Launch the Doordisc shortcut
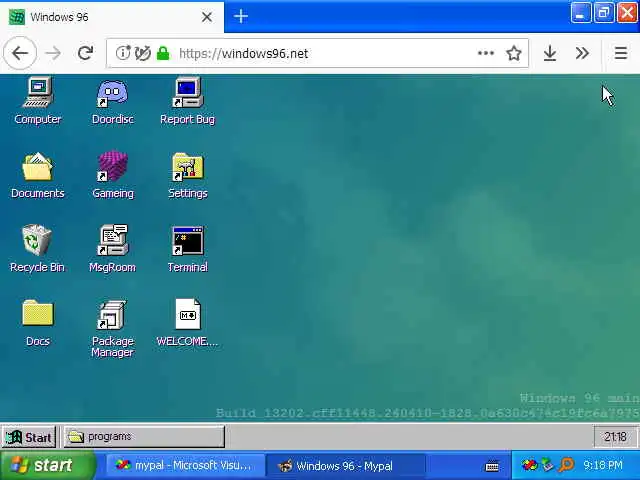Screen dimensions: 640x480 [x=113, y=100]
